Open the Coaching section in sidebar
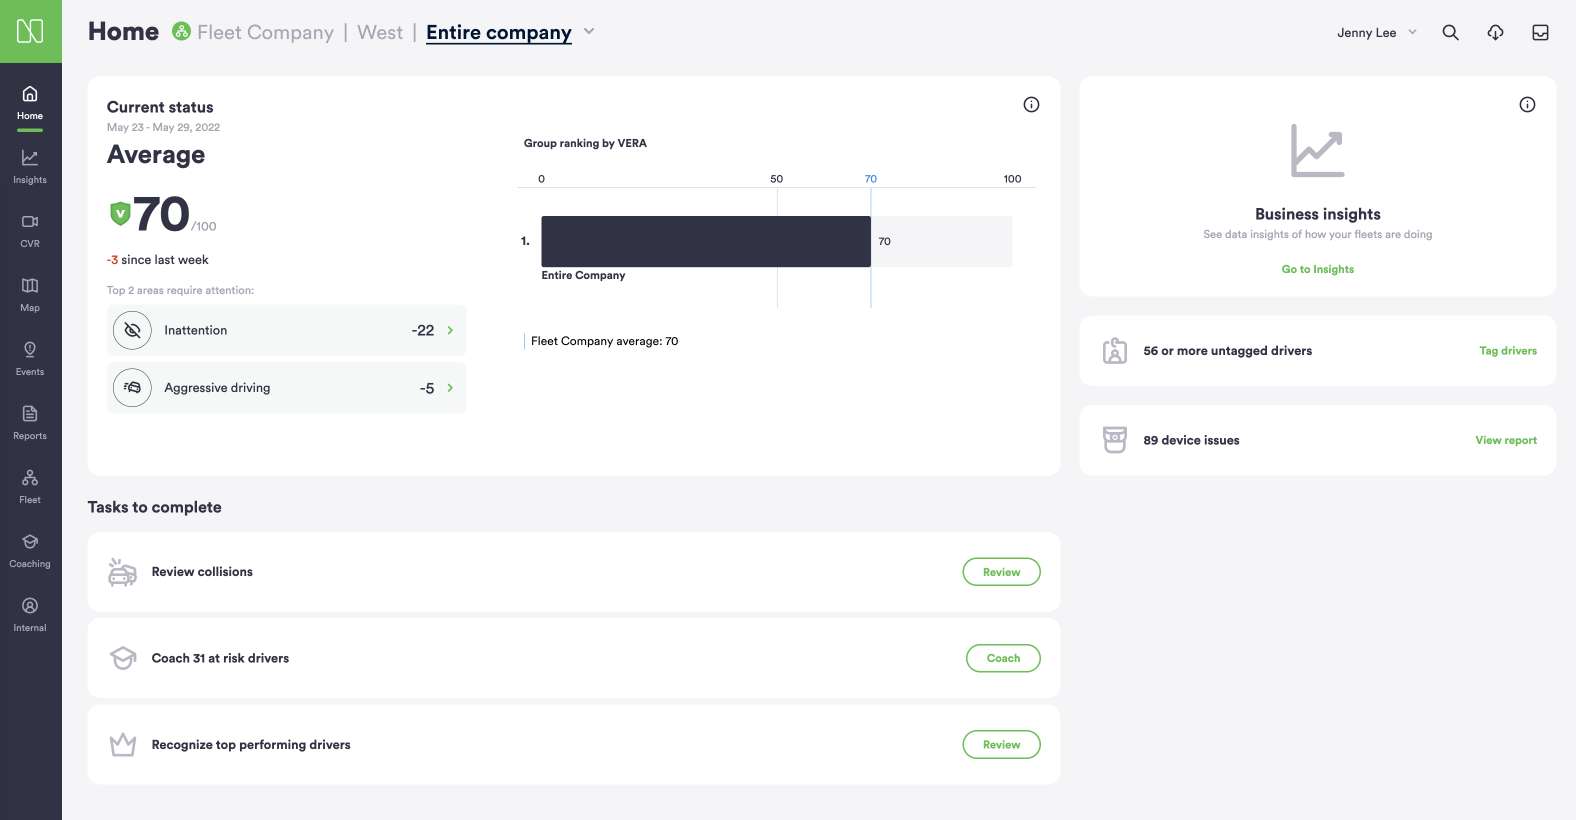Image resolution: width=1576 pixels, height=820 pixels. pyautogui.click(x=29, y=548)
